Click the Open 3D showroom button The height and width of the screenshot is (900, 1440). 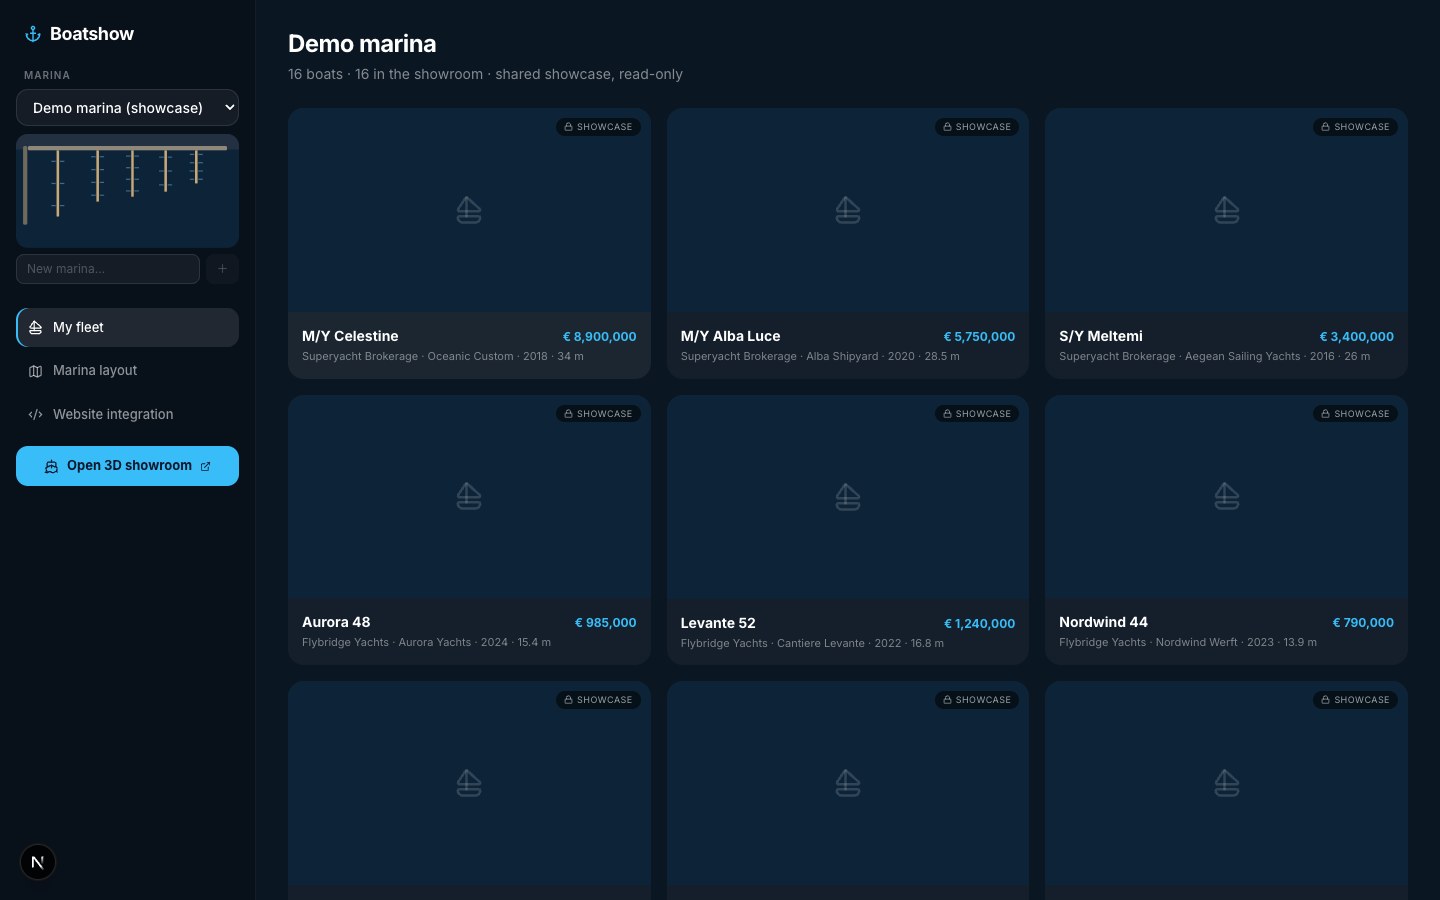[x=127, y=466]
